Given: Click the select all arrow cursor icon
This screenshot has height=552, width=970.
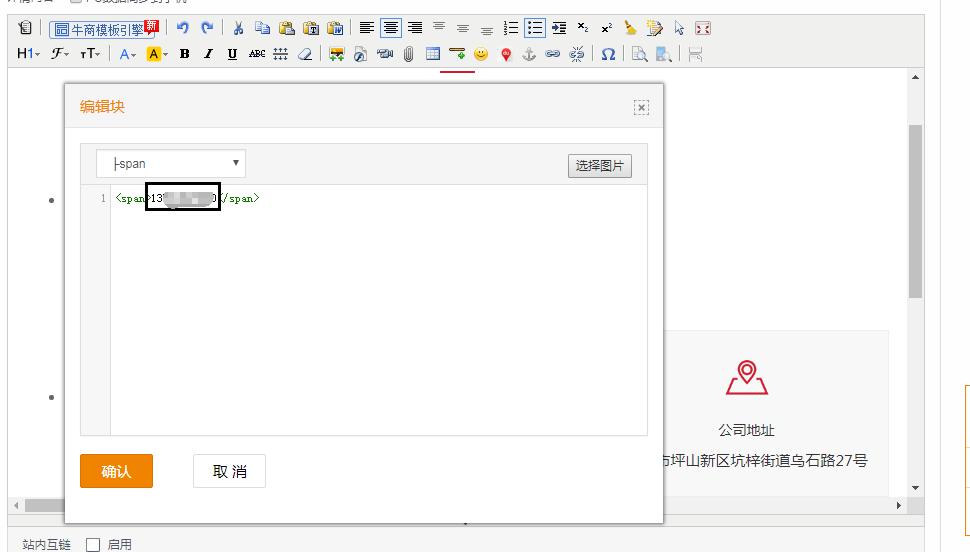Looking at the screenshot, I should pyautogui.click(x=679, y=28).
